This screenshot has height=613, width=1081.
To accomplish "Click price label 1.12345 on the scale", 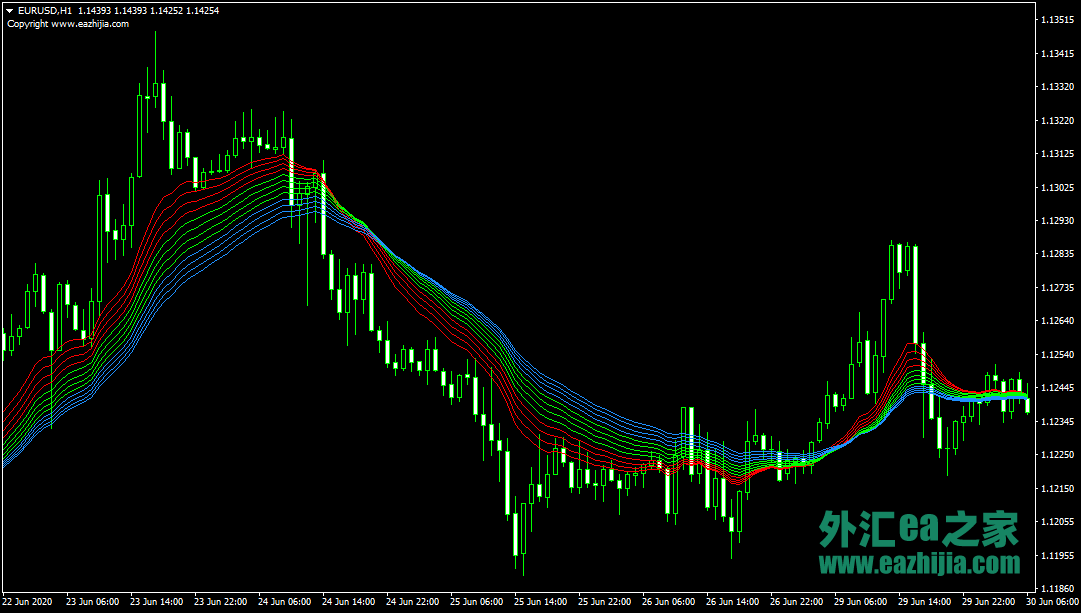I will tap(1058, 421).
